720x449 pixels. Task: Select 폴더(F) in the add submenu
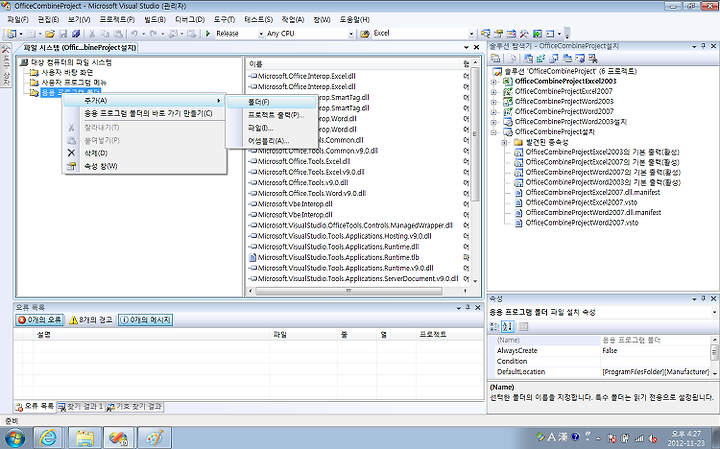(272, 102)
